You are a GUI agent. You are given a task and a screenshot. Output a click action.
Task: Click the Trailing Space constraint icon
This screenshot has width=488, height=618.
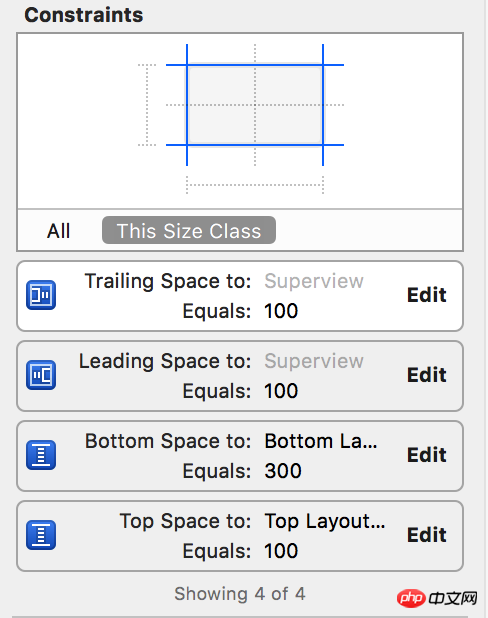(41, 295)
